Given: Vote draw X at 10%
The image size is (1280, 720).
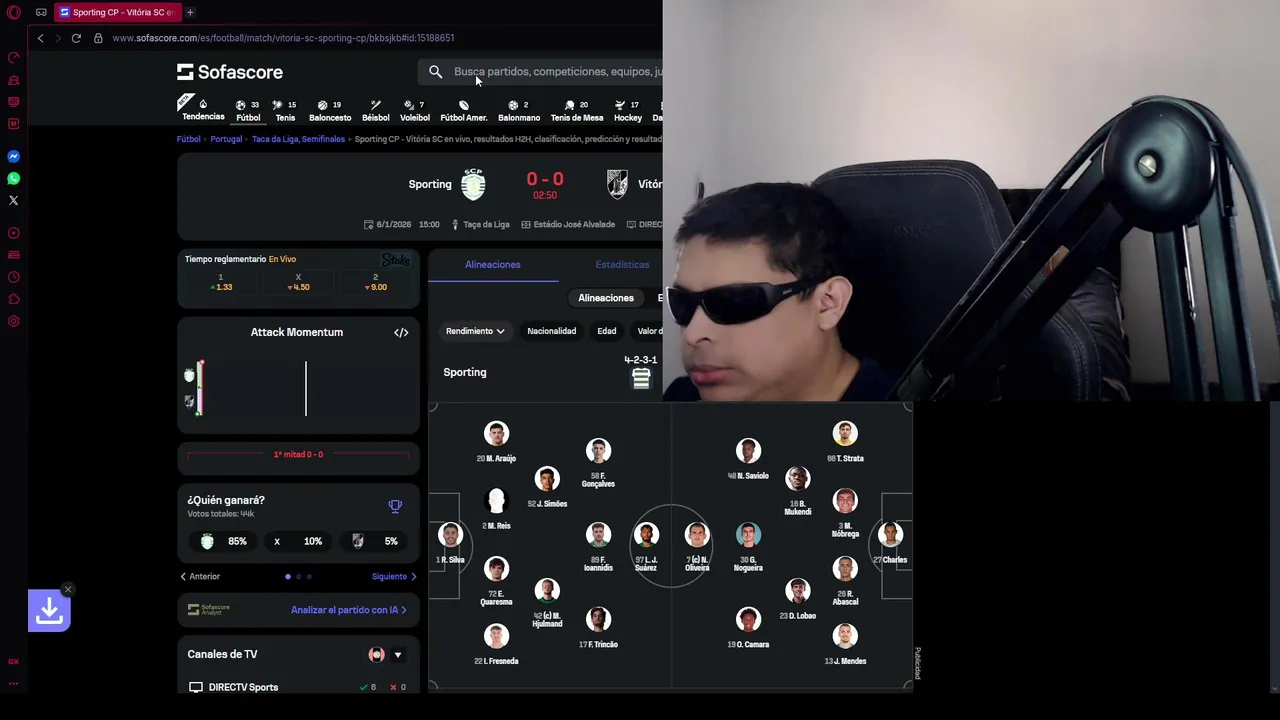Looking at the screenshot, I should tap(298, 541).
